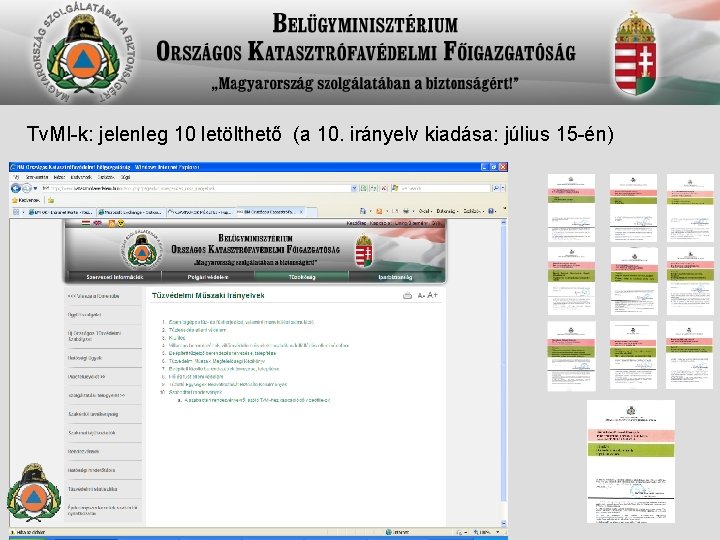Click the vertical scrollbar down arrow
Screen dimensions: 720x540
[504, 523]
